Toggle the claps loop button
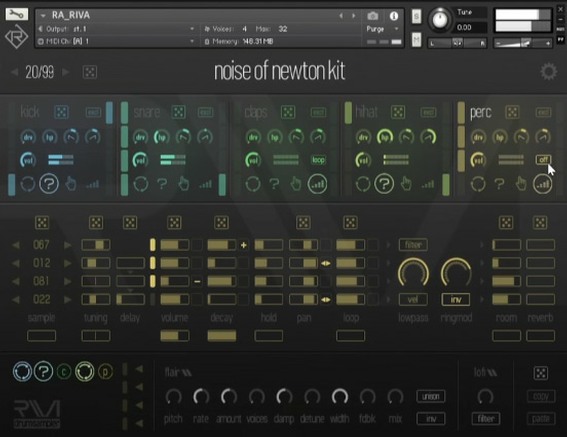This screenshot has height=437, width=567. point(318,160)
